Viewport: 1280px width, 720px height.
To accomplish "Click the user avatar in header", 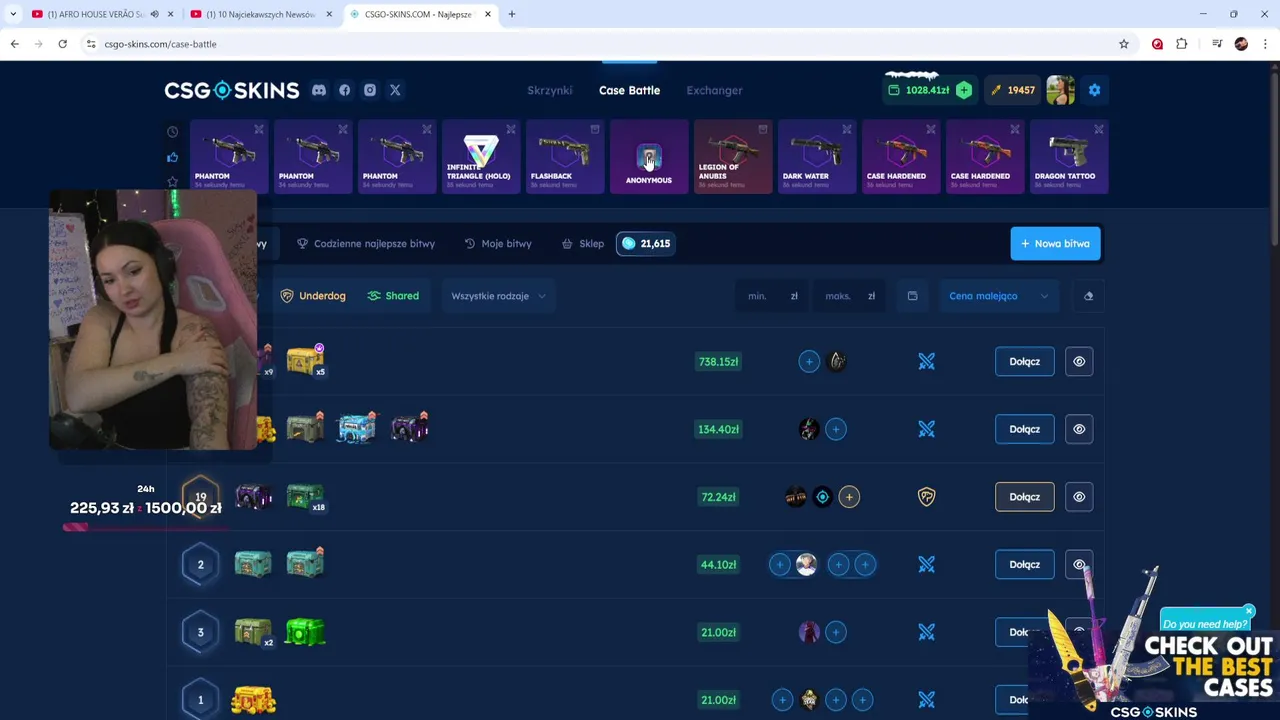I will pos(1060,90).
